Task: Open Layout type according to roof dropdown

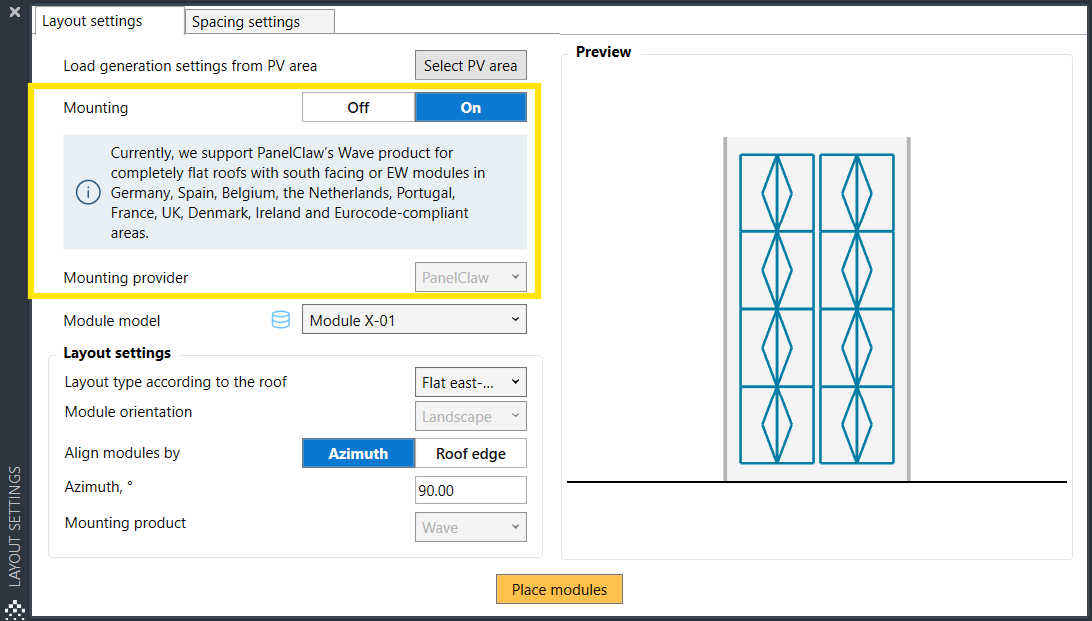Action: coord(471,382)
